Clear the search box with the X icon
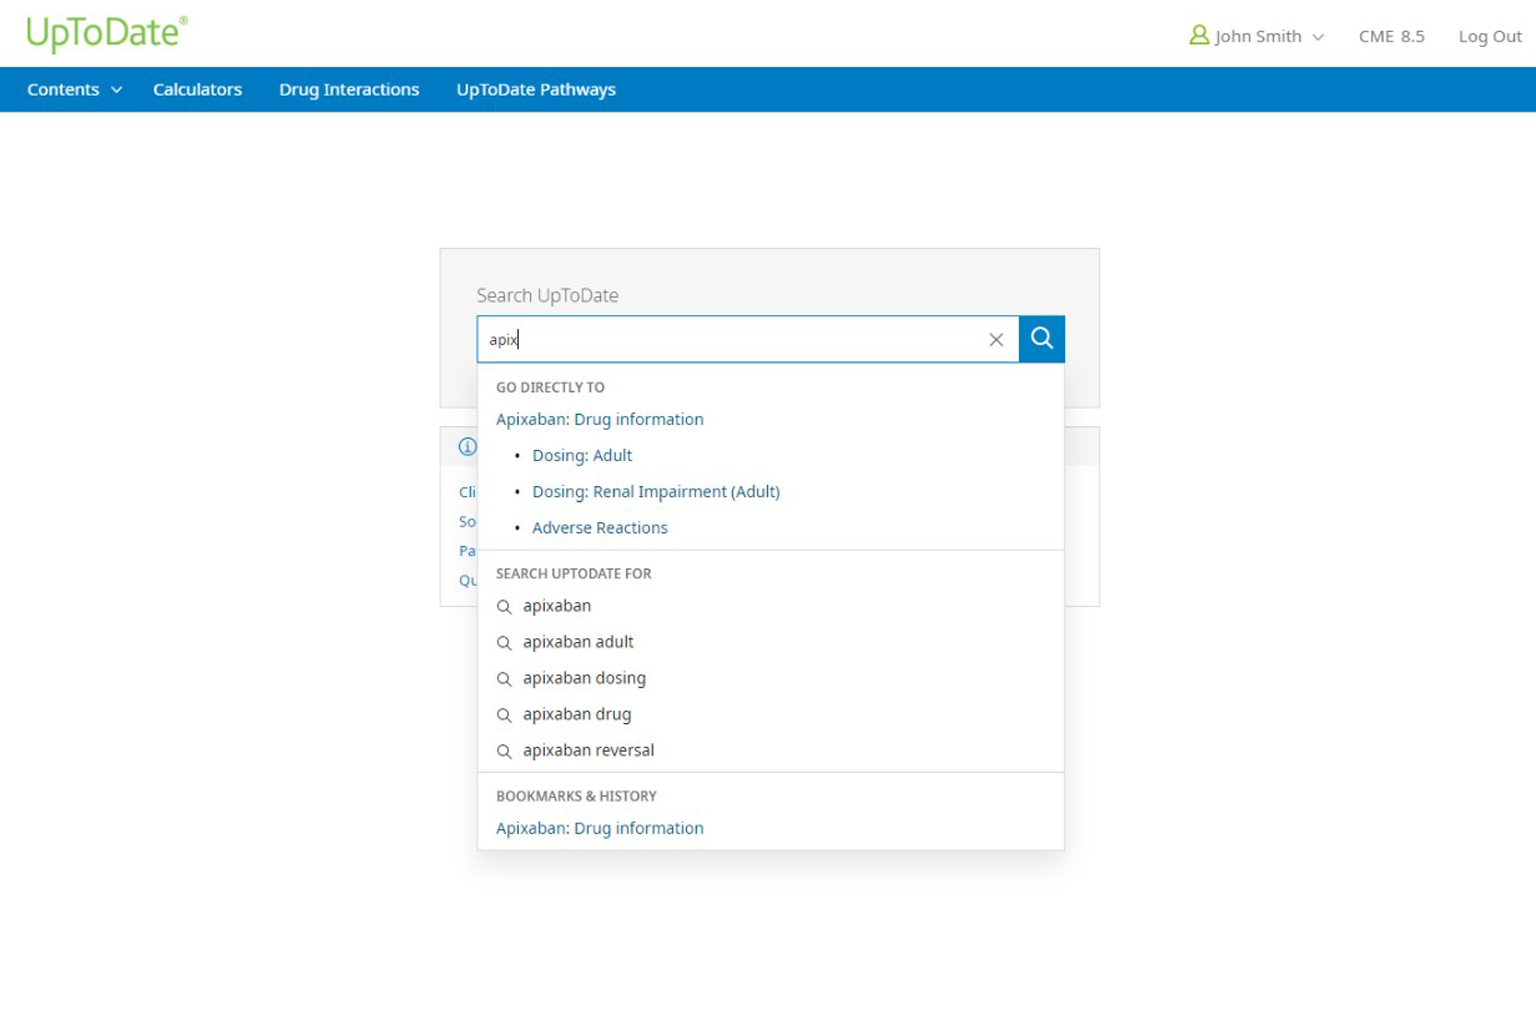Image resolution: width=1536 pixels, height=1024 pixels. tap(995, 340)
